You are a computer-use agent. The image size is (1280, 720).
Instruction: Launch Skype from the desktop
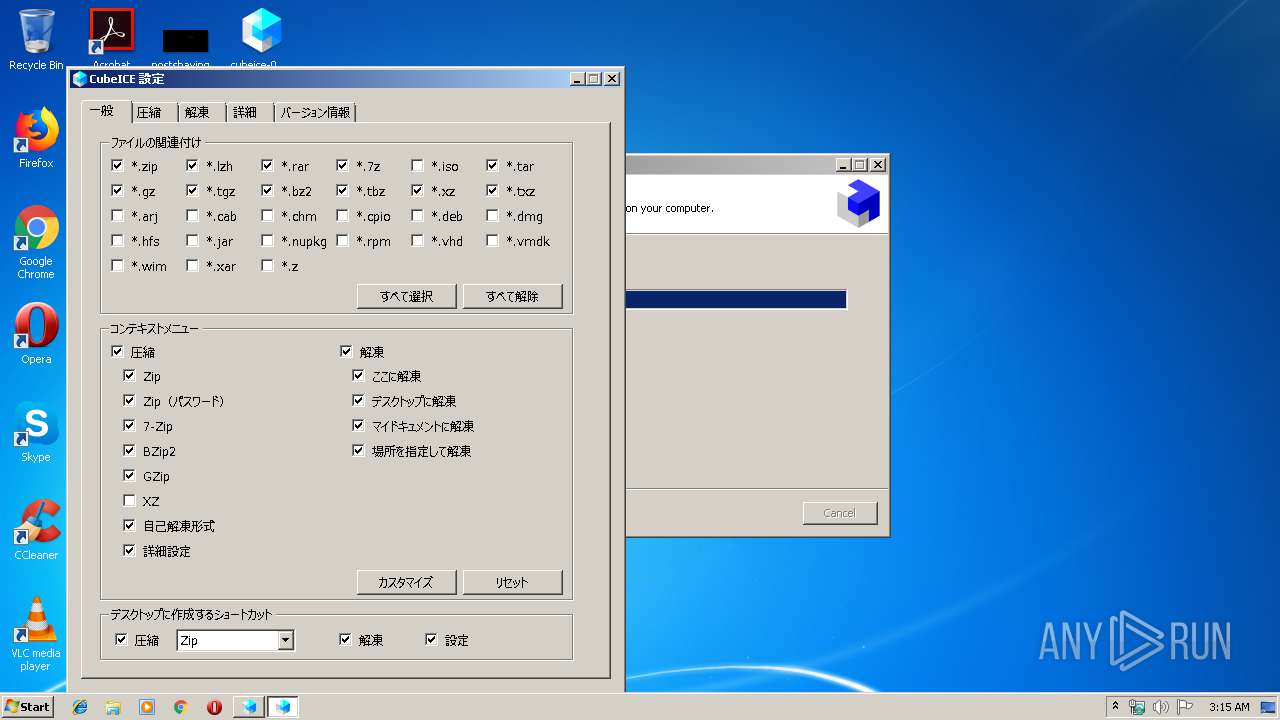coord(36,431)
